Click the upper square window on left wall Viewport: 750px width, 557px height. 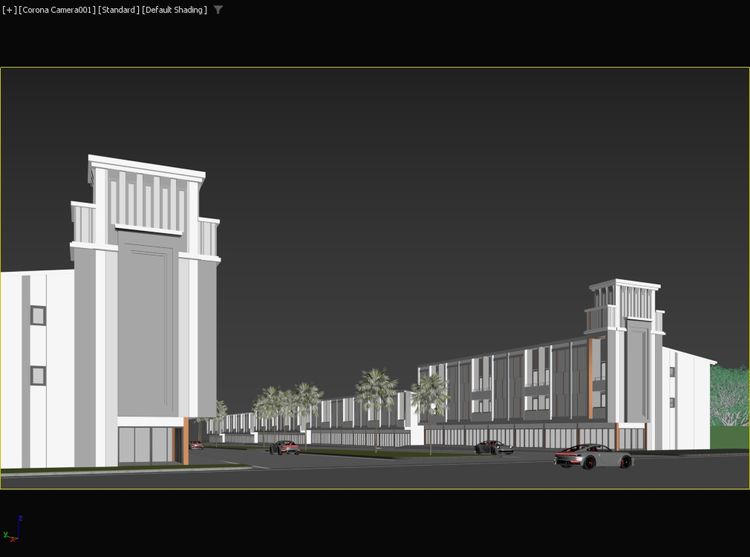38,315
